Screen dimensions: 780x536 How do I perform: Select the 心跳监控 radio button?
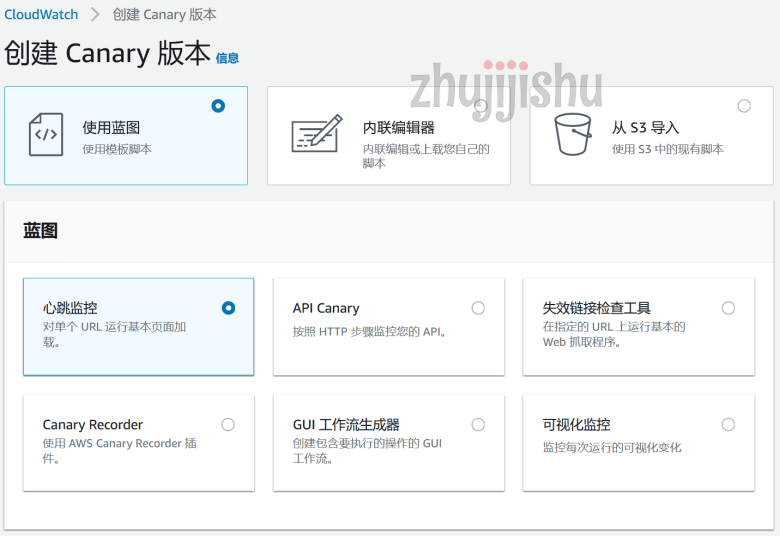(x=228, y=308)
